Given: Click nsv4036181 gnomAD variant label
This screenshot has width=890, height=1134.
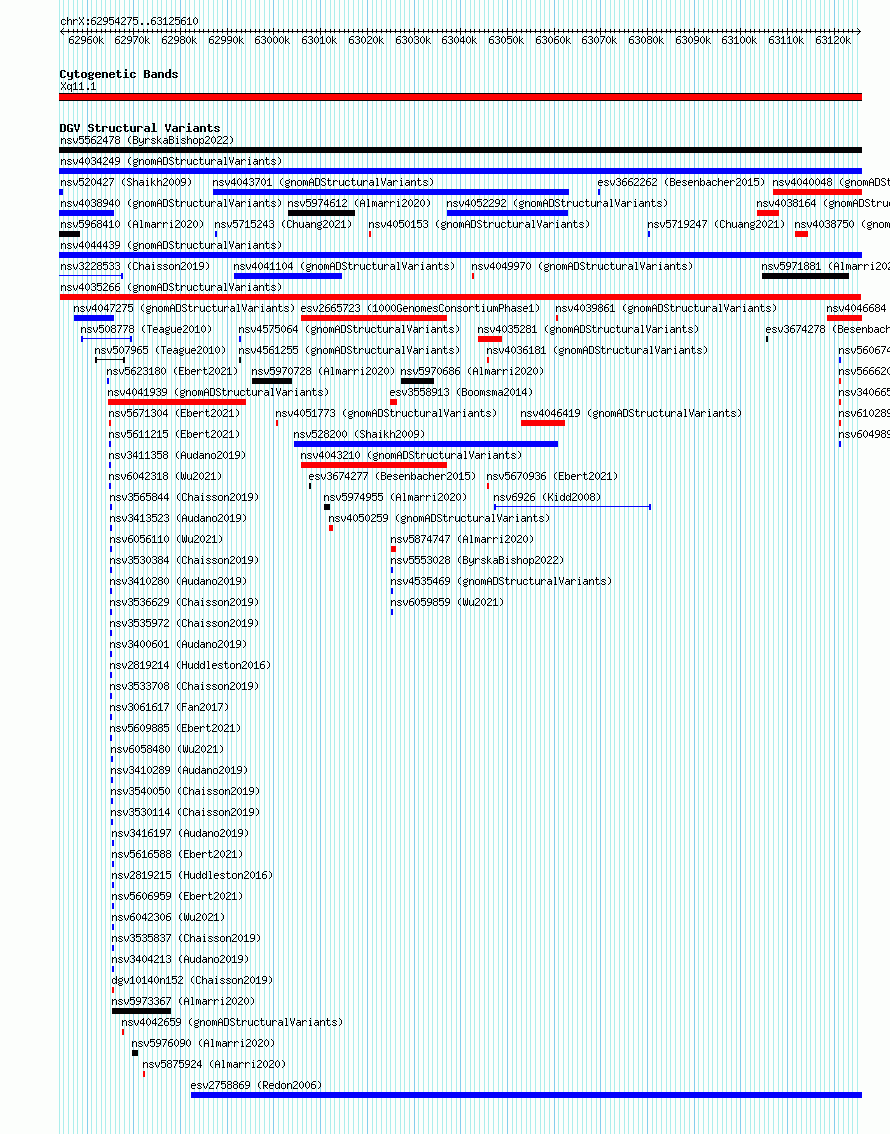Looking at the screenshot, I should [596, 350].
